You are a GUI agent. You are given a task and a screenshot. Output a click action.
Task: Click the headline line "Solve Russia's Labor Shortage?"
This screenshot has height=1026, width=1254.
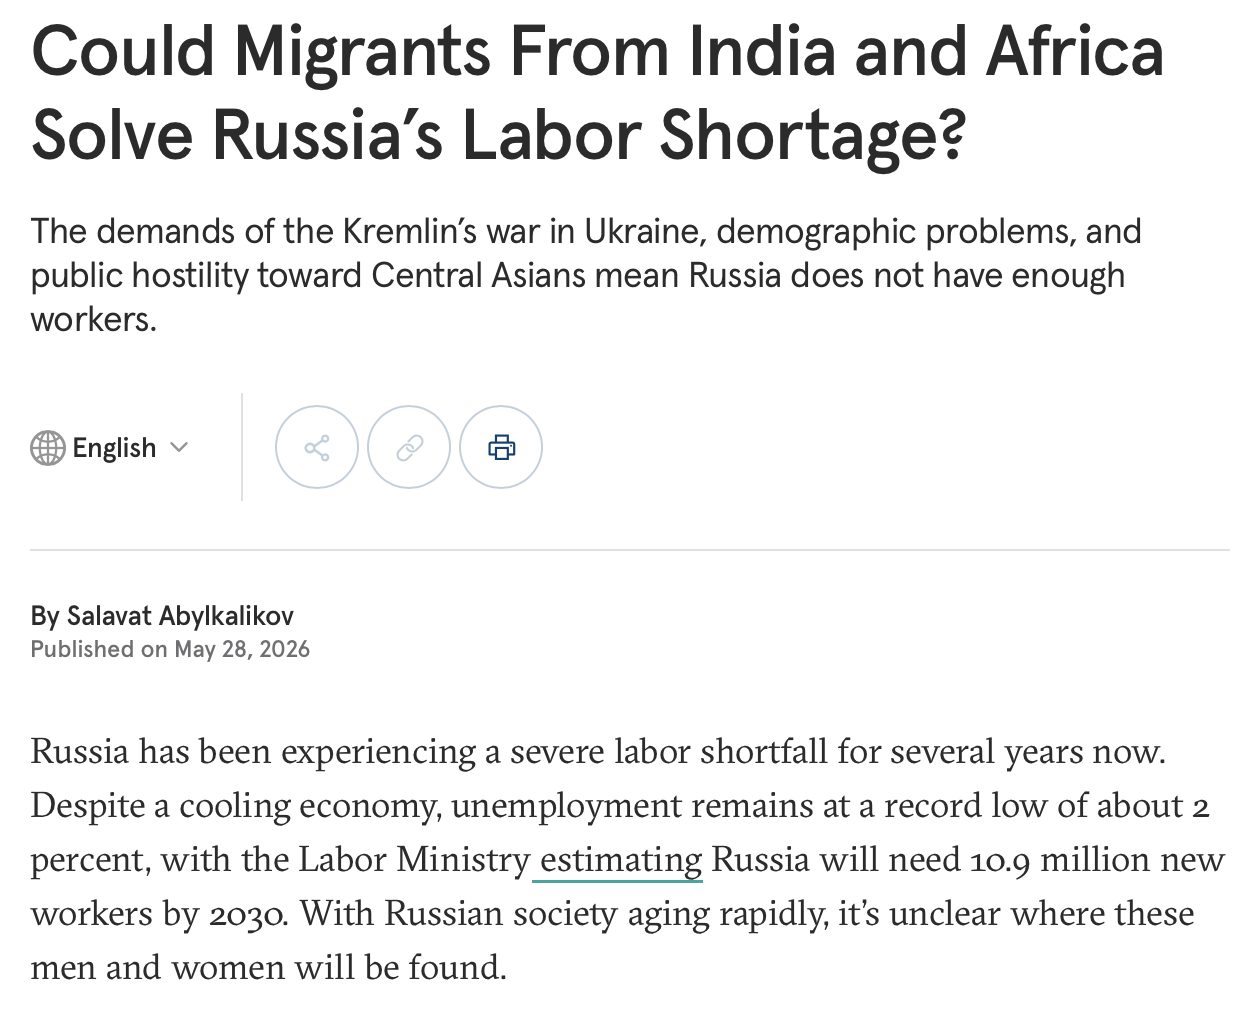pyautogui.click(x=498, y=135)
